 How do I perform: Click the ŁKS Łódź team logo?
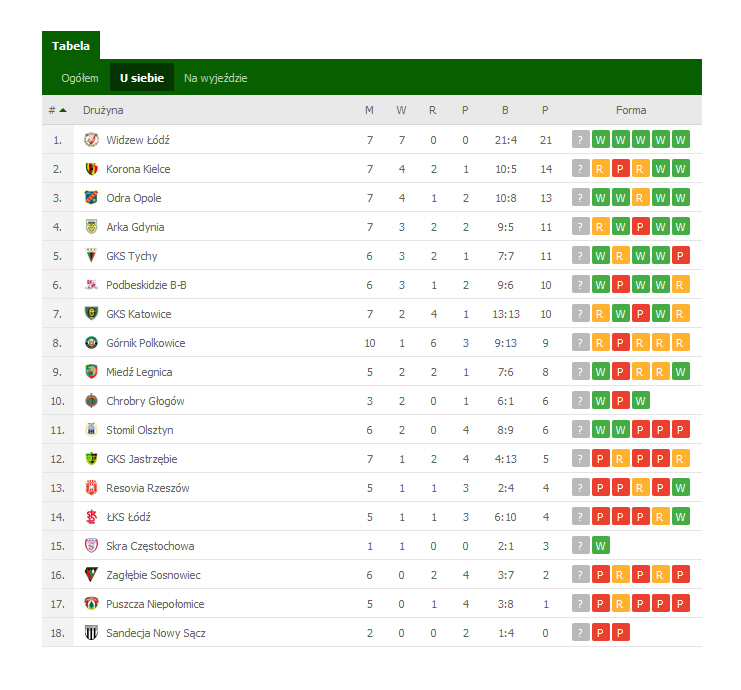(92, 517)
